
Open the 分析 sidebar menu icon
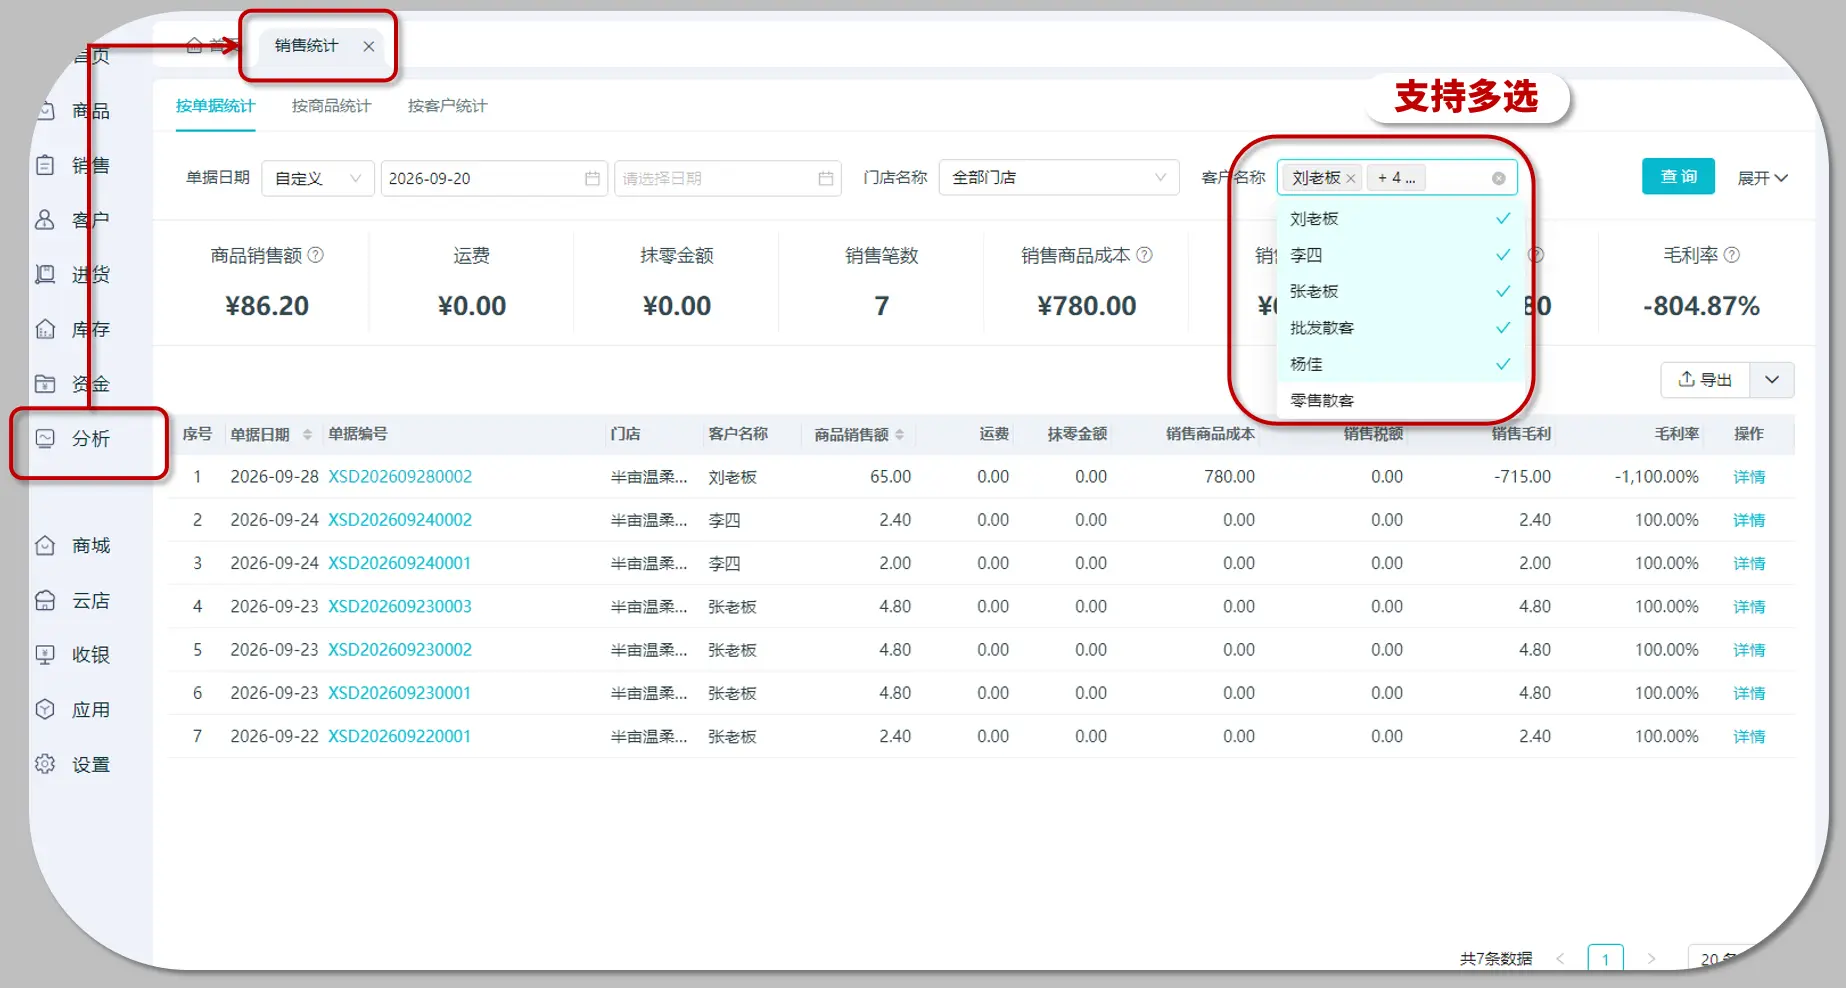(x=45, y=438)
